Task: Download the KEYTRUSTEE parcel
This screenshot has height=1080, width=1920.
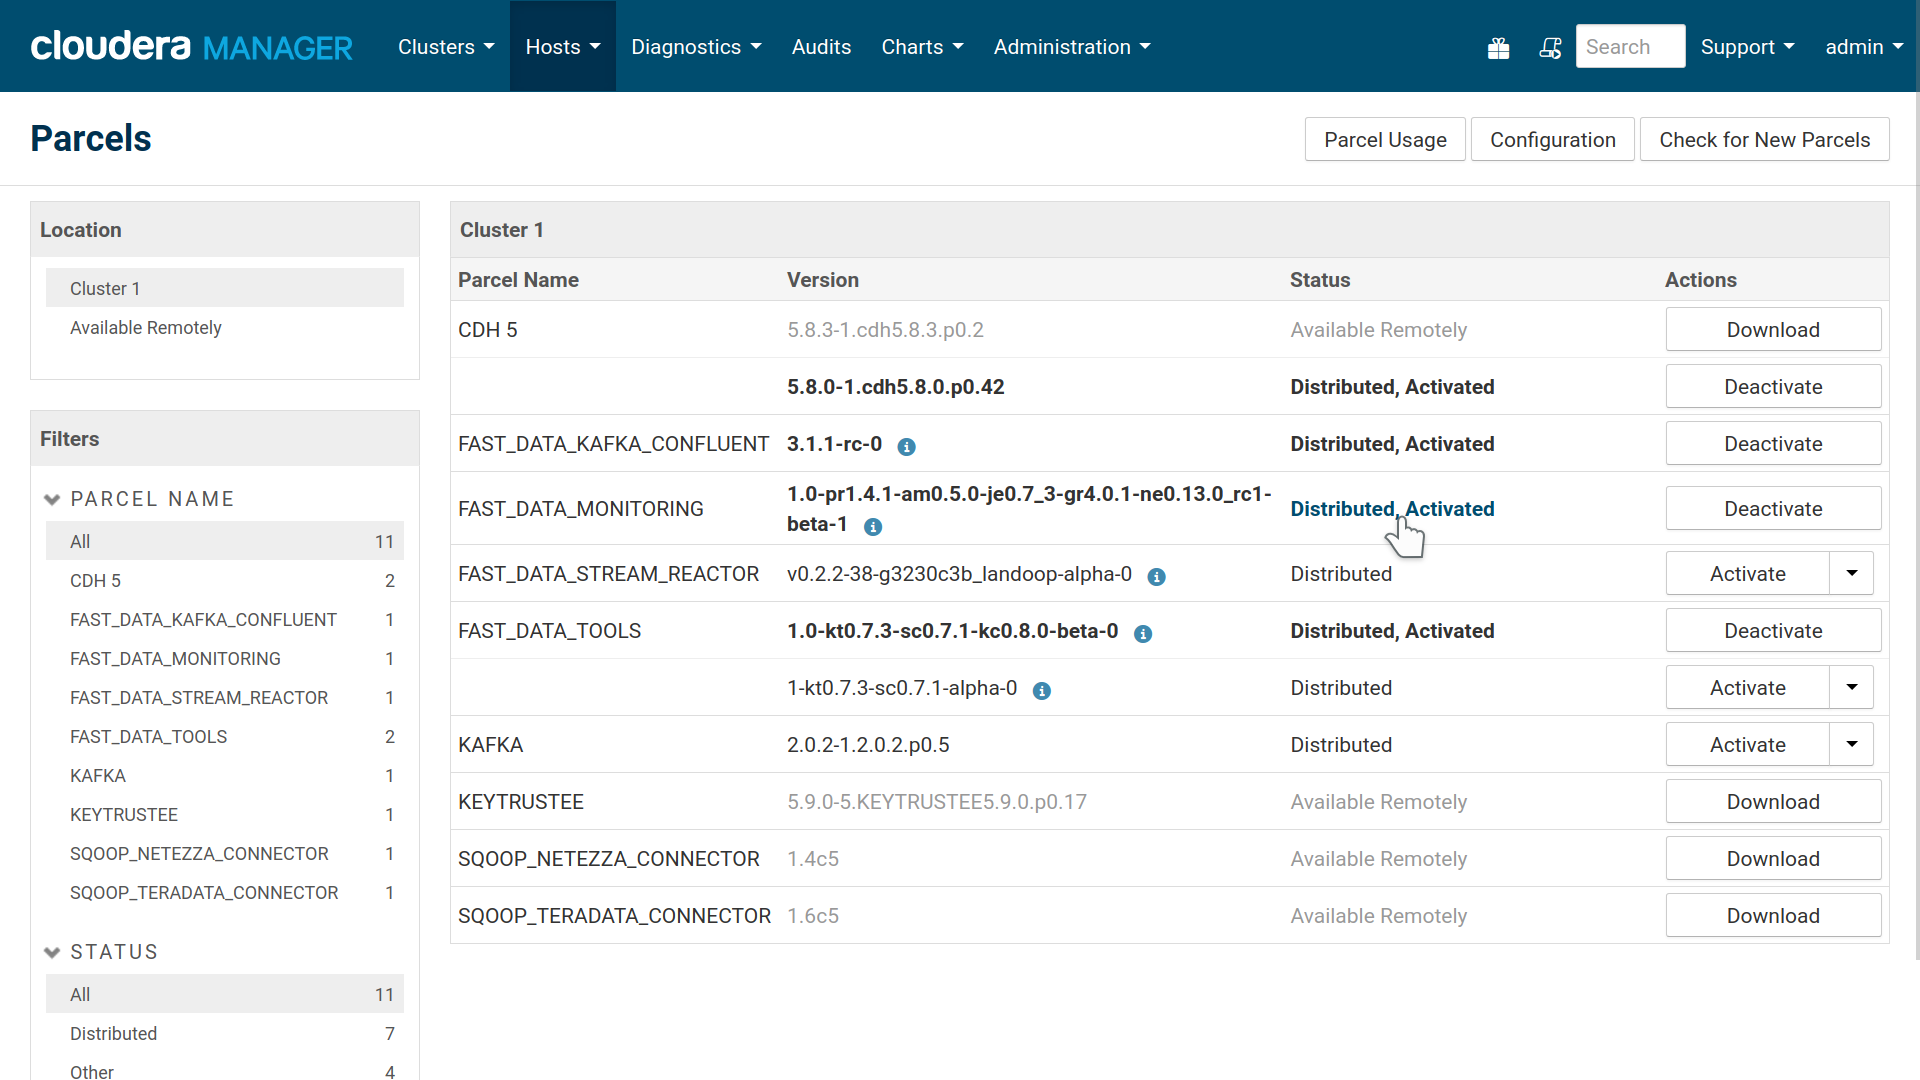Action: tap(1773, 801)
